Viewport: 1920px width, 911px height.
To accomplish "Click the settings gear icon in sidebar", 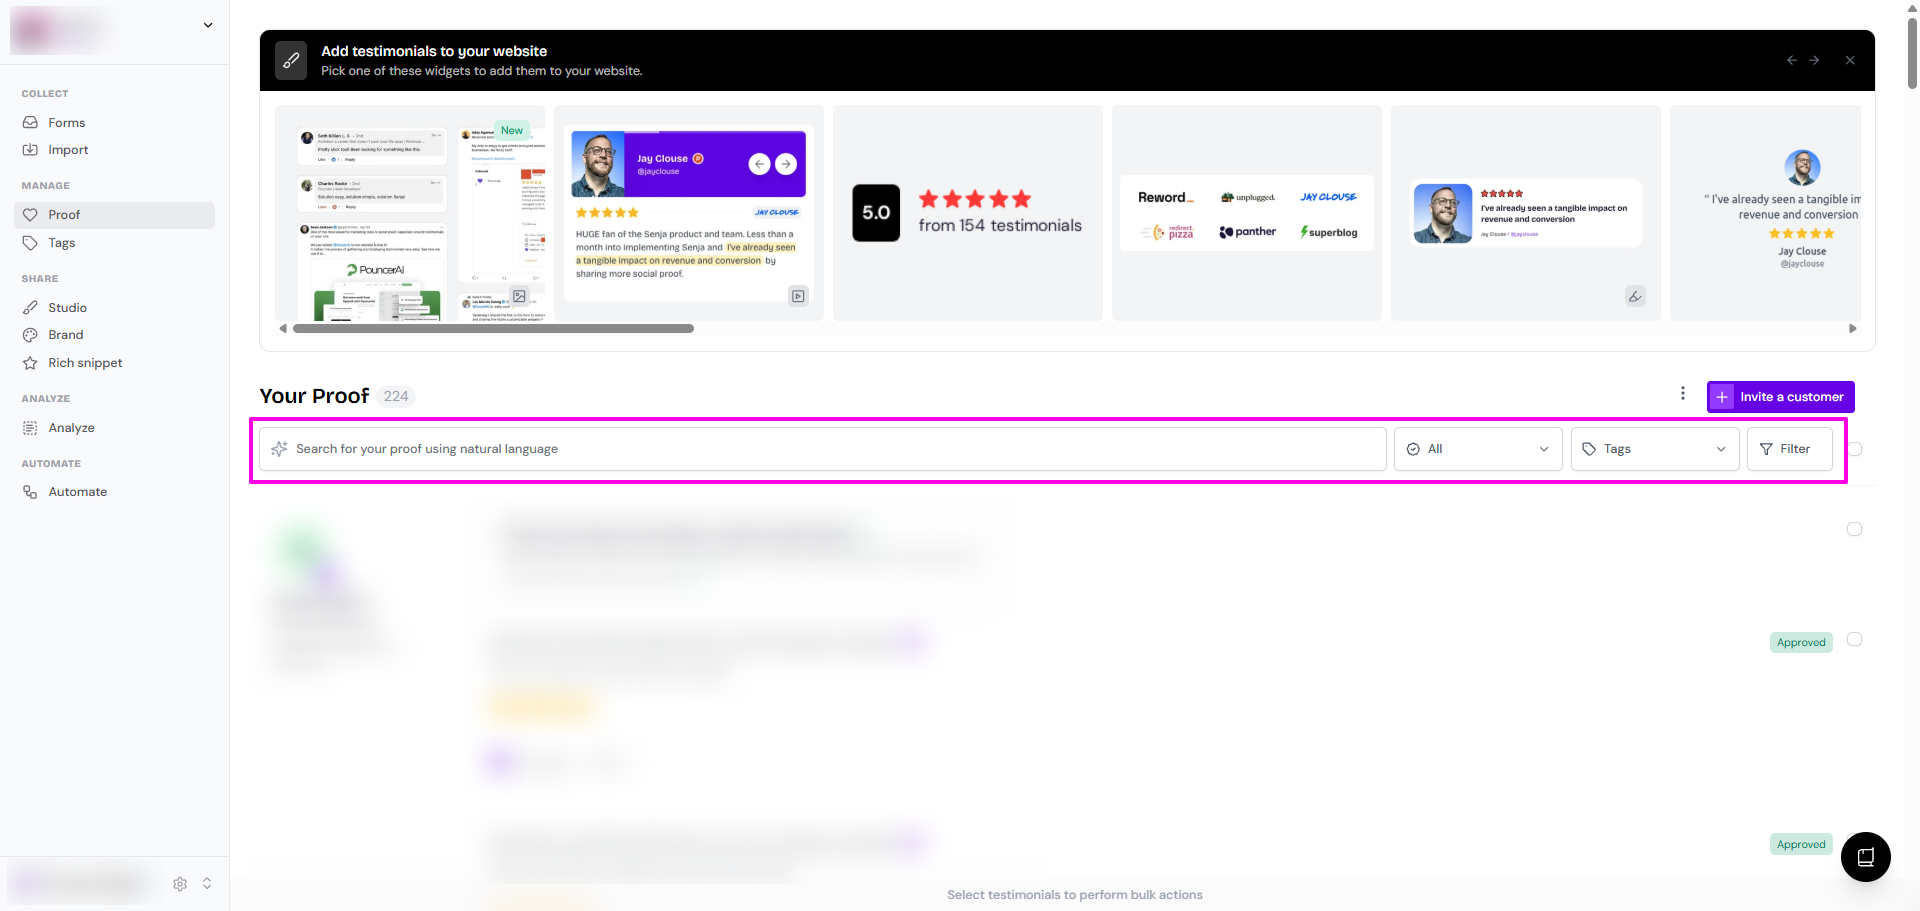I will 180,884.
